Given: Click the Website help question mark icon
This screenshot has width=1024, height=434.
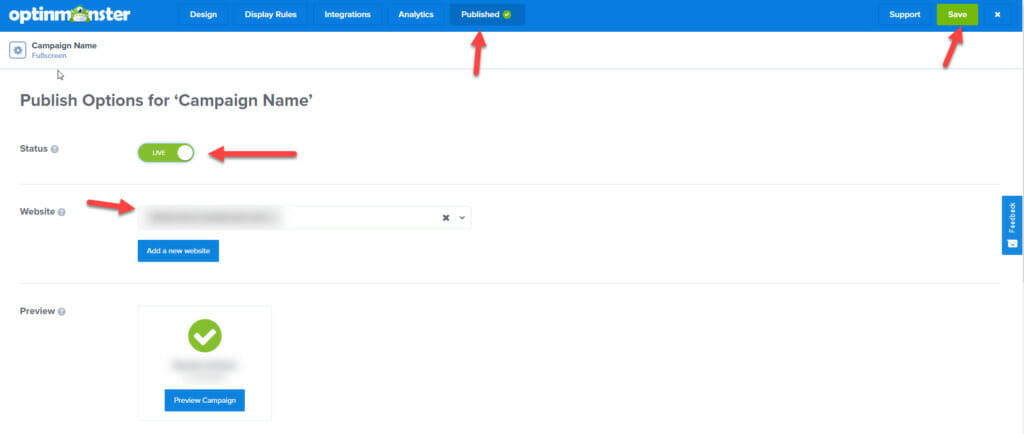Looking at the screenshot, I should pyautogui.click(x=61, y=212).
